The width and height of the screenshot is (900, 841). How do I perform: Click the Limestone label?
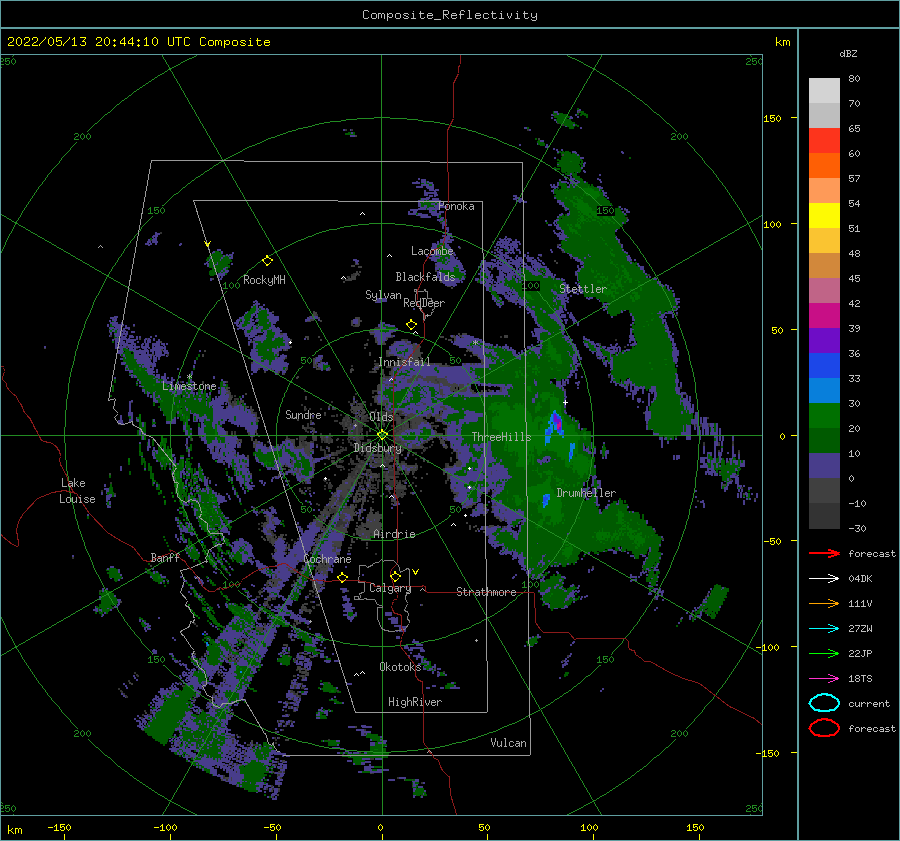[189, 386]
